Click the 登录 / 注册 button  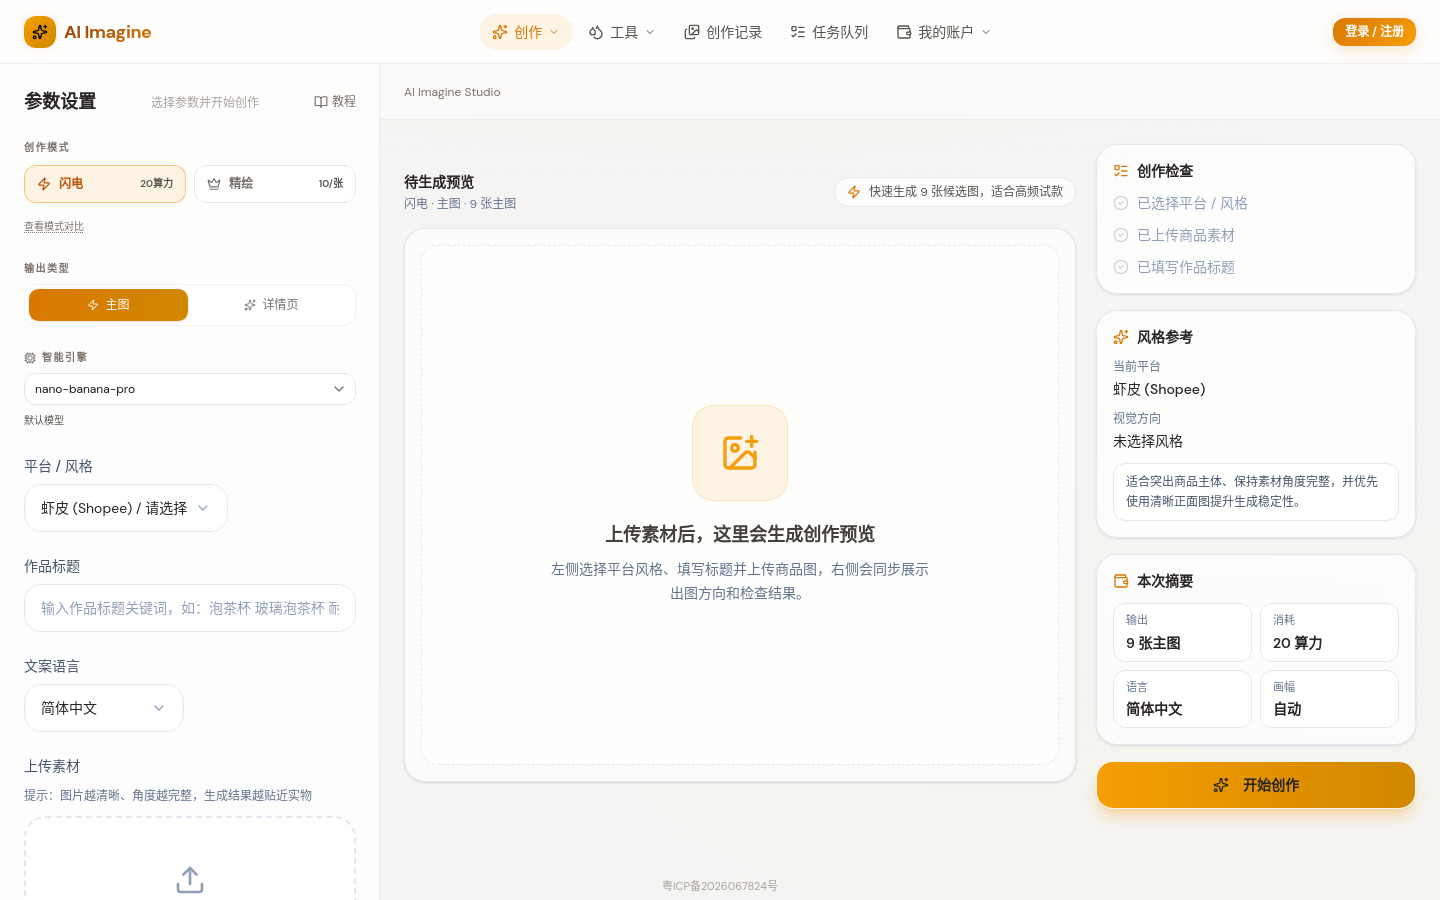click(x=1374, y=32)
